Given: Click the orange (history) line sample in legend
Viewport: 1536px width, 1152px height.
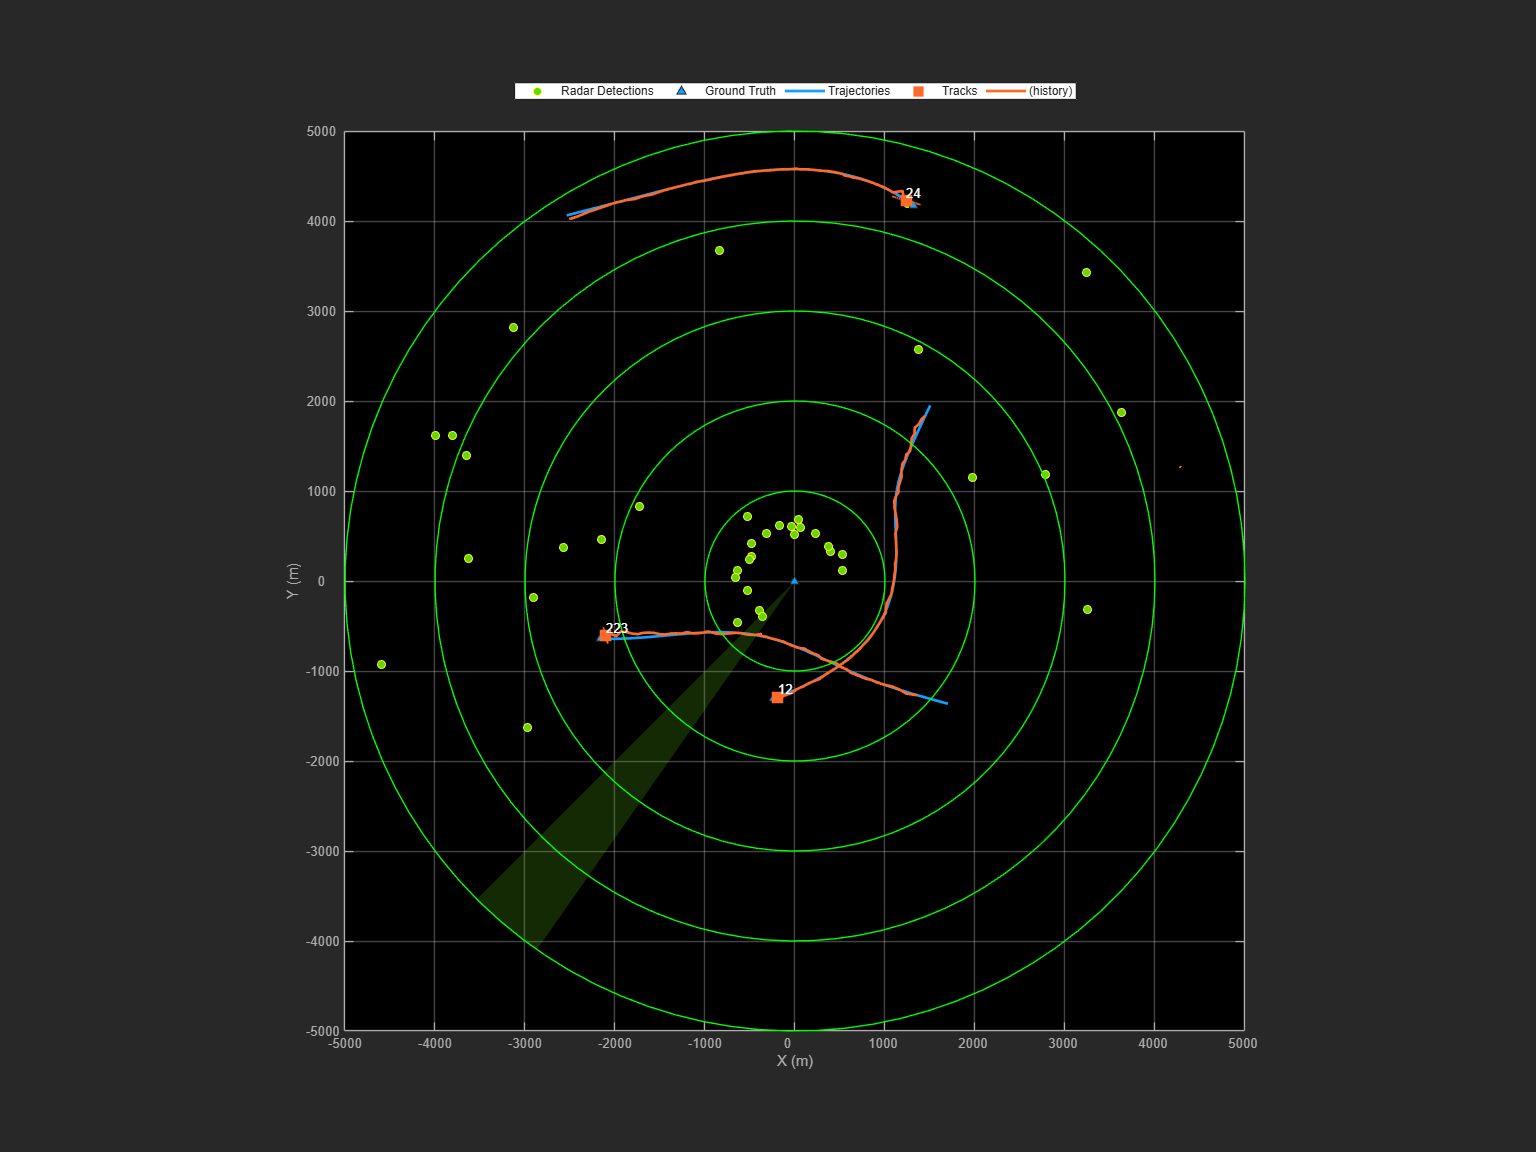Looking at the screenshot, I should point(1006,91).
